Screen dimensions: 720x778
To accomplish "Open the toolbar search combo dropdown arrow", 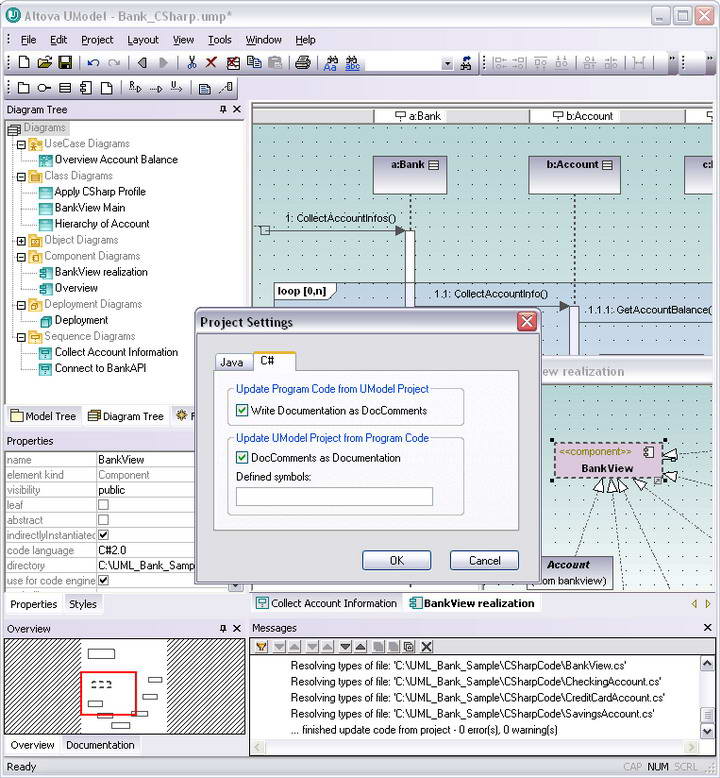I will tap(447, 64).
